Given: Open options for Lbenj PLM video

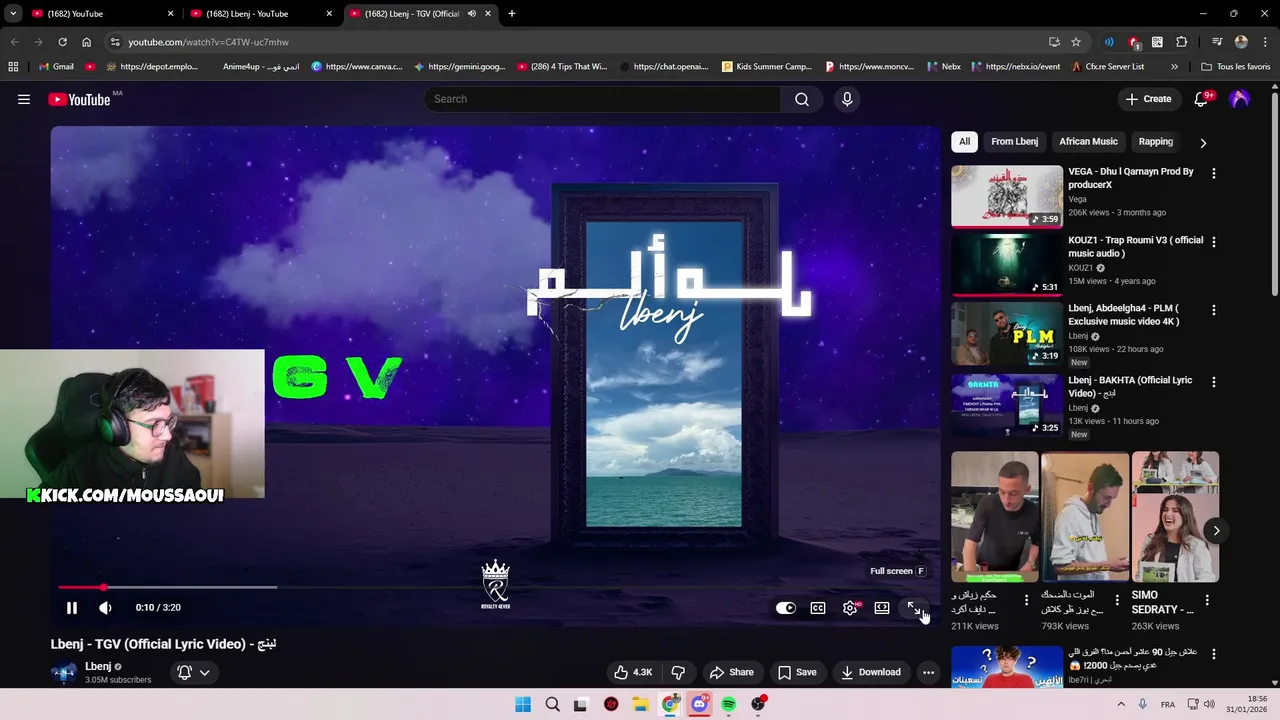Looking at the screenshot, I should click(x=1214, y=310).
